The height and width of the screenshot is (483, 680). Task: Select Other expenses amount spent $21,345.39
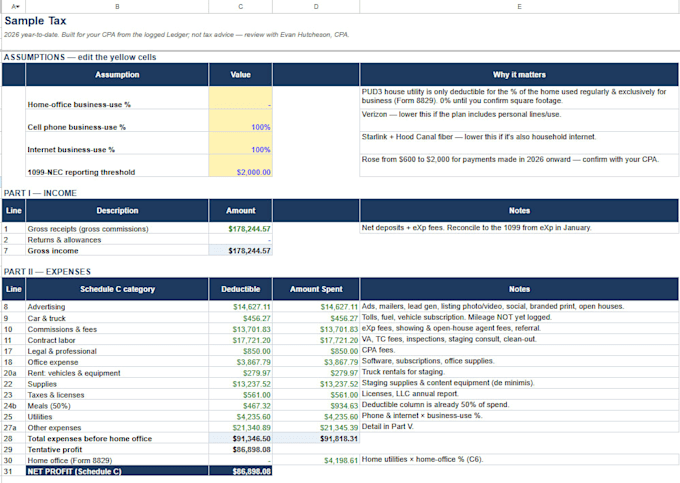pos(316,428)
